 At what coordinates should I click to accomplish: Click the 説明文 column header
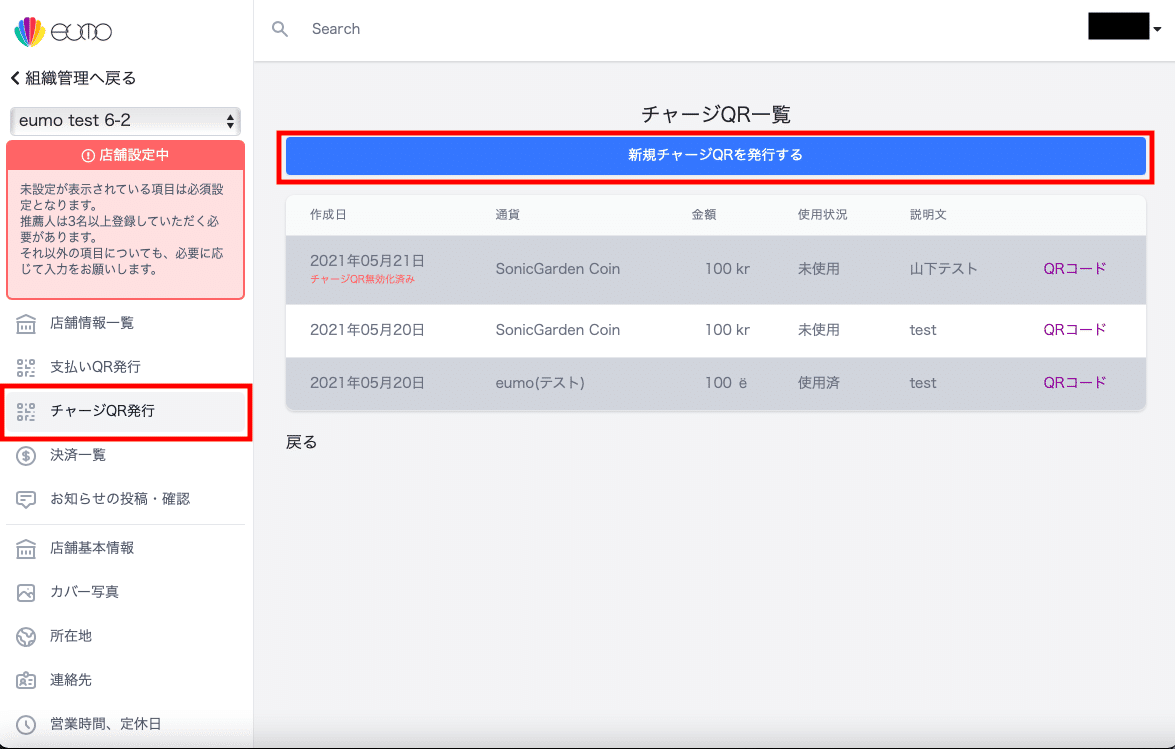coord(928,215)
